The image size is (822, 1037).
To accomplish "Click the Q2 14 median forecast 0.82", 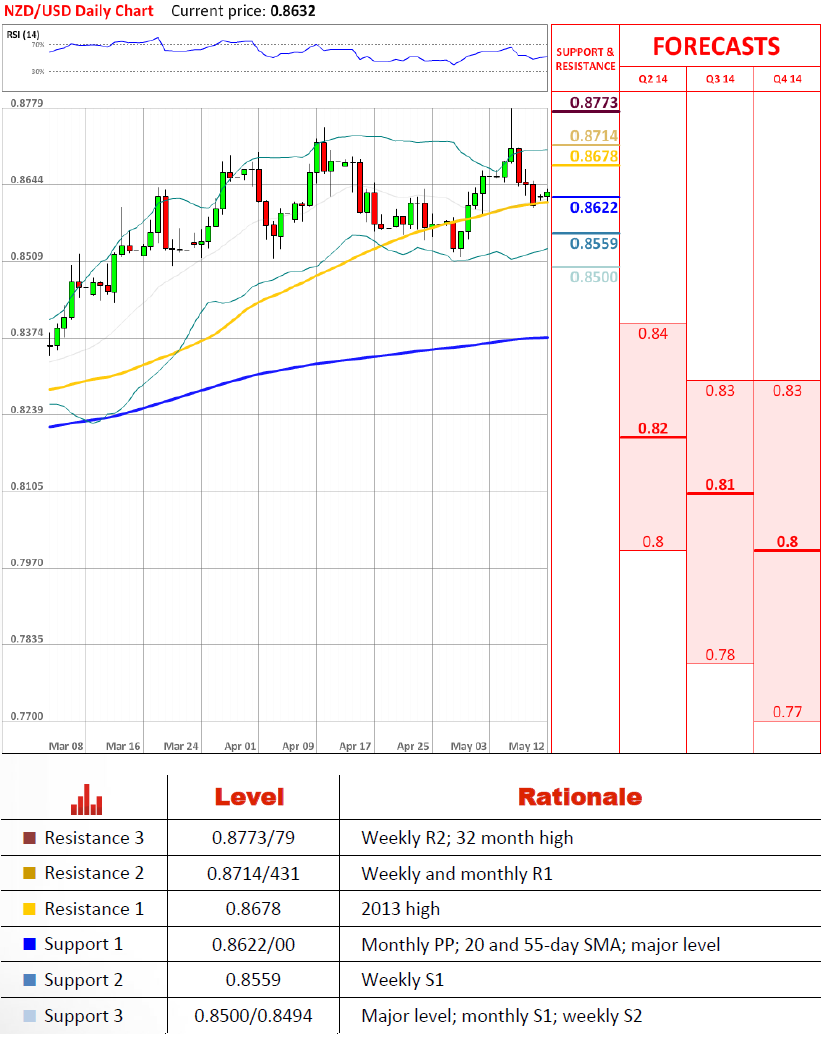I will click(653, 429).
